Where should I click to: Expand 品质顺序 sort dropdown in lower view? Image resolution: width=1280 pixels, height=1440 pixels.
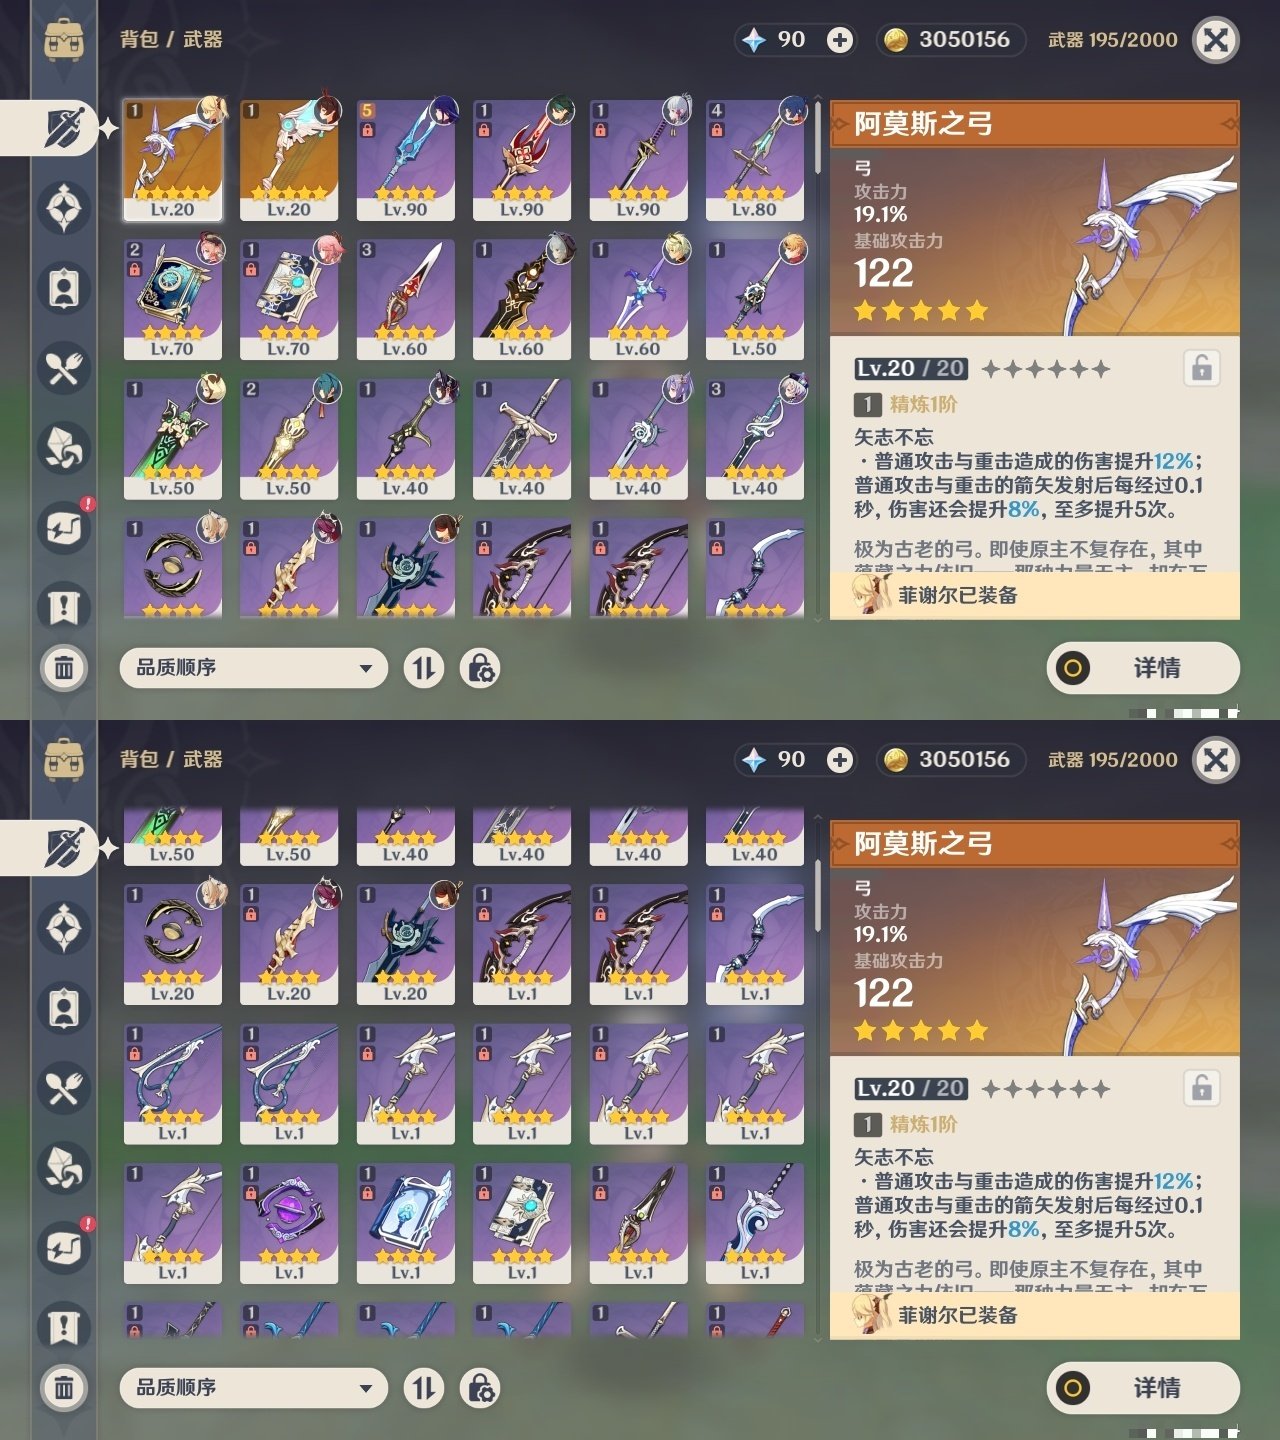point(254,1388)
